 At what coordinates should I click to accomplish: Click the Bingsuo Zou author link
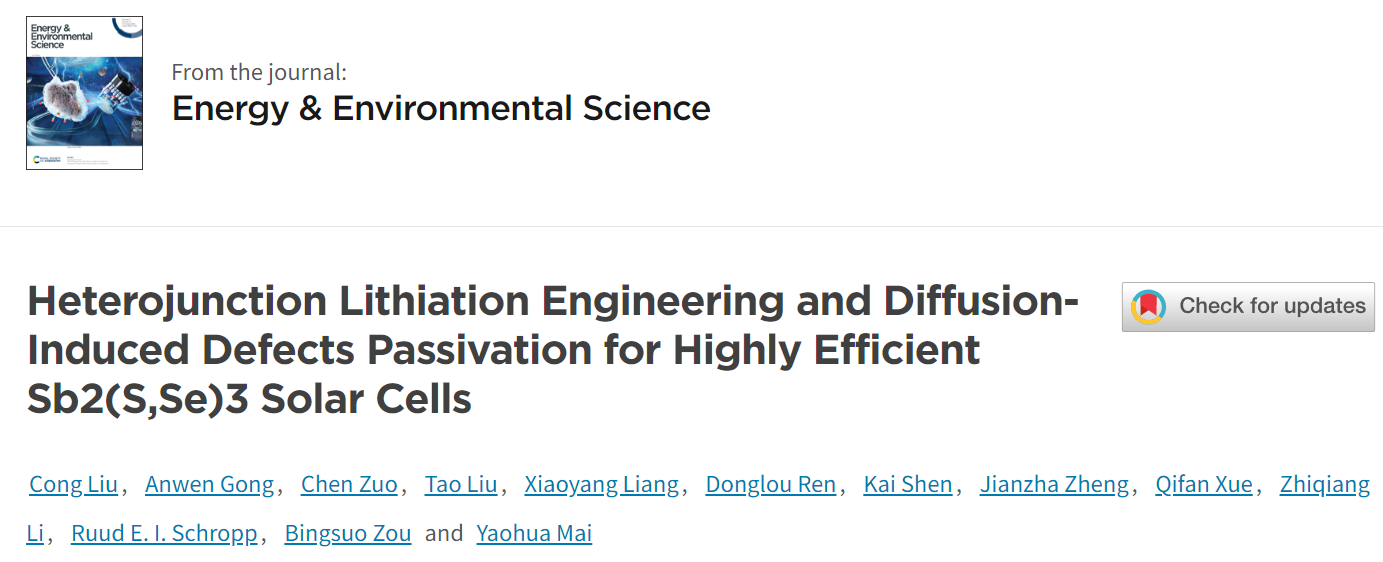tap(348, 534)
